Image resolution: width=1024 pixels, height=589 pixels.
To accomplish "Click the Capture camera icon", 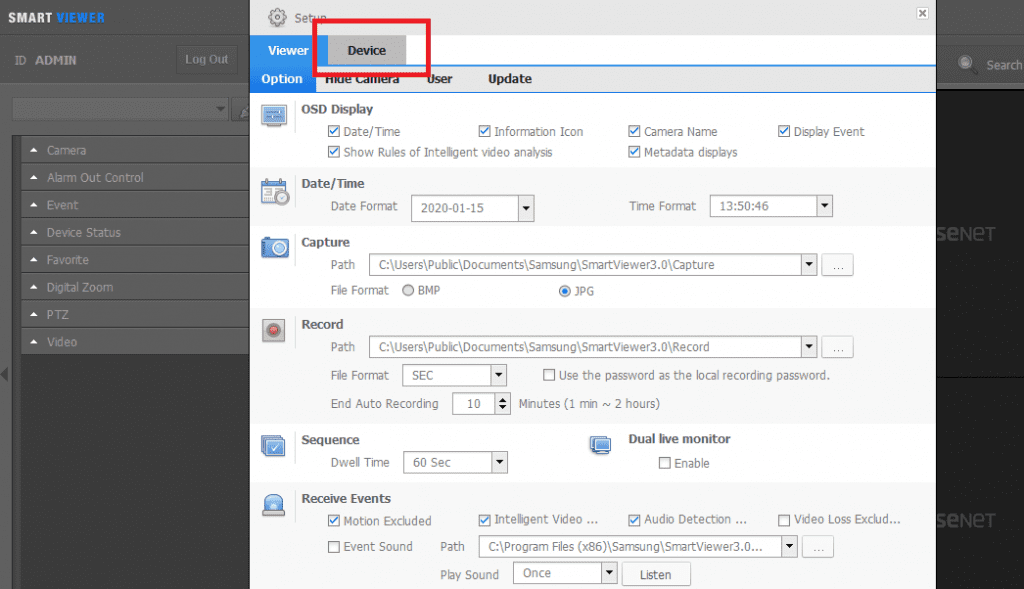I will pyautogui.click(x=274, y=250).
